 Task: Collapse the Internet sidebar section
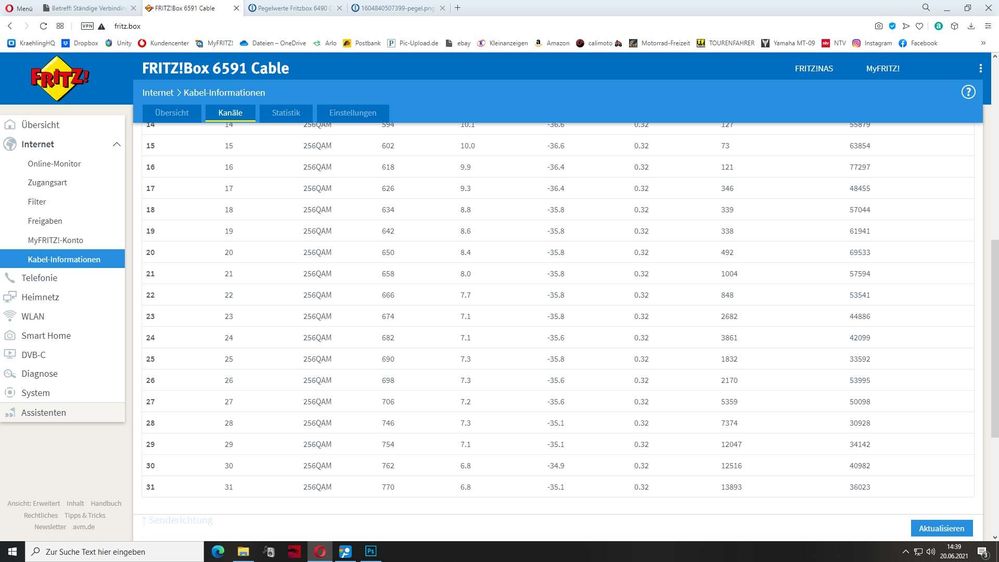coord(117,145)
